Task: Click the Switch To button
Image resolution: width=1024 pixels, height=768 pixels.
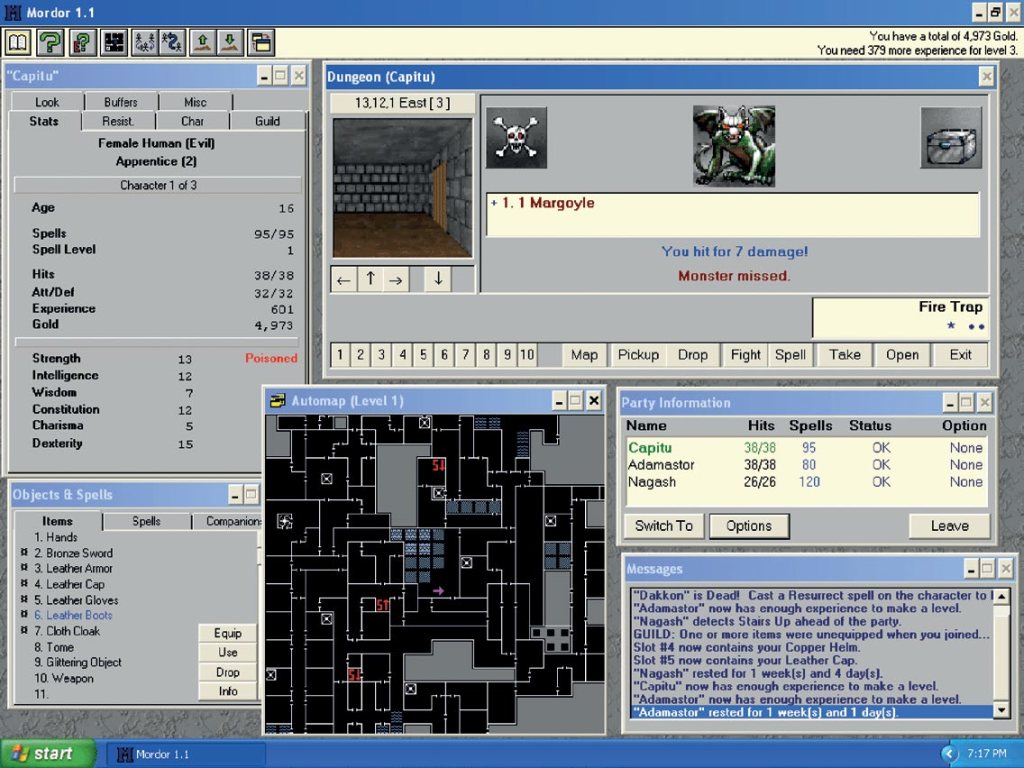Action: (663, 526)
